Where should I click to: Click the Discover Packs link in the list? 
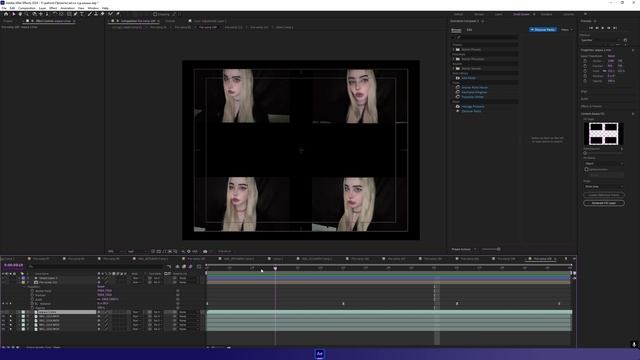pyautogui.click(x=471, y=111)
